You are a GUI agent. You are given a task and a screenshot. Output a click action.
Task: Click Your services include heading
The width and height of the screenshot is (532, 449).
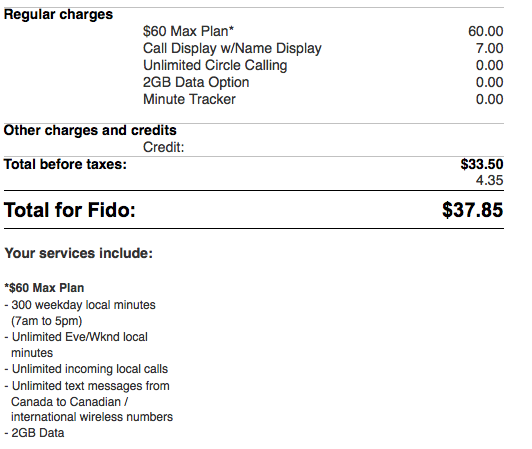[79, 253]
